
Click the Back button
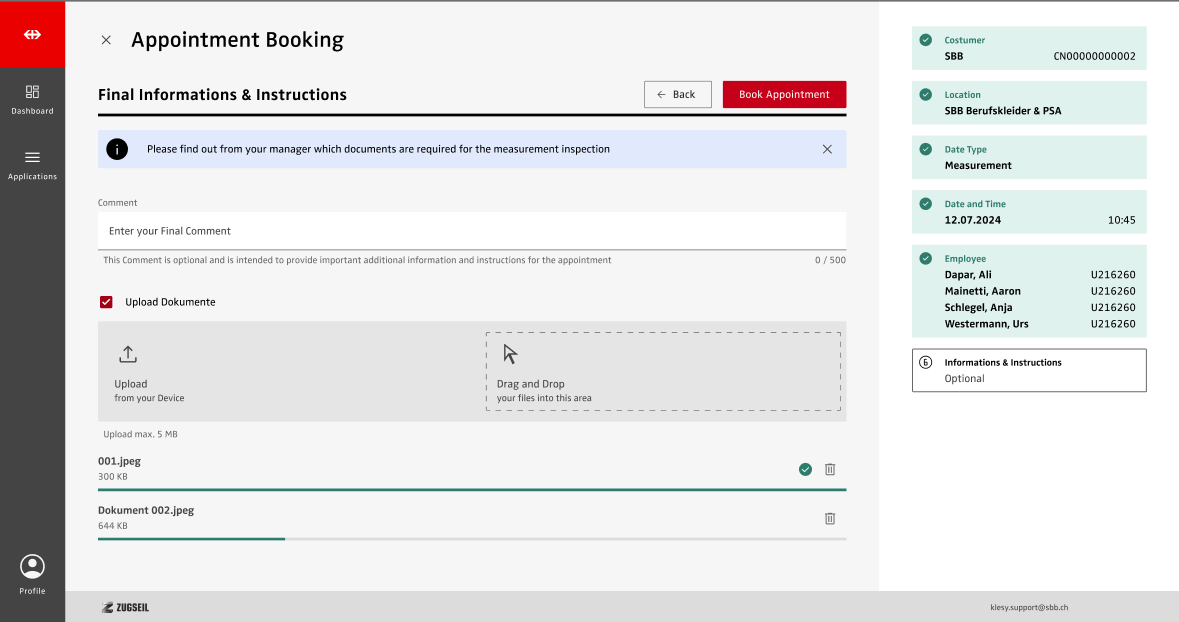tap(677, 94)
